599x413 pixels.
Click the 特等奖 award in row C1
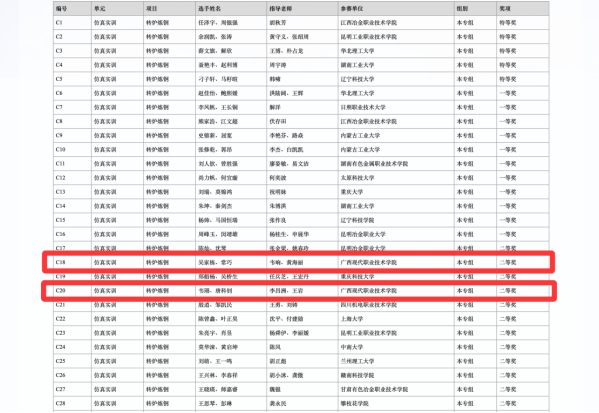508,23
